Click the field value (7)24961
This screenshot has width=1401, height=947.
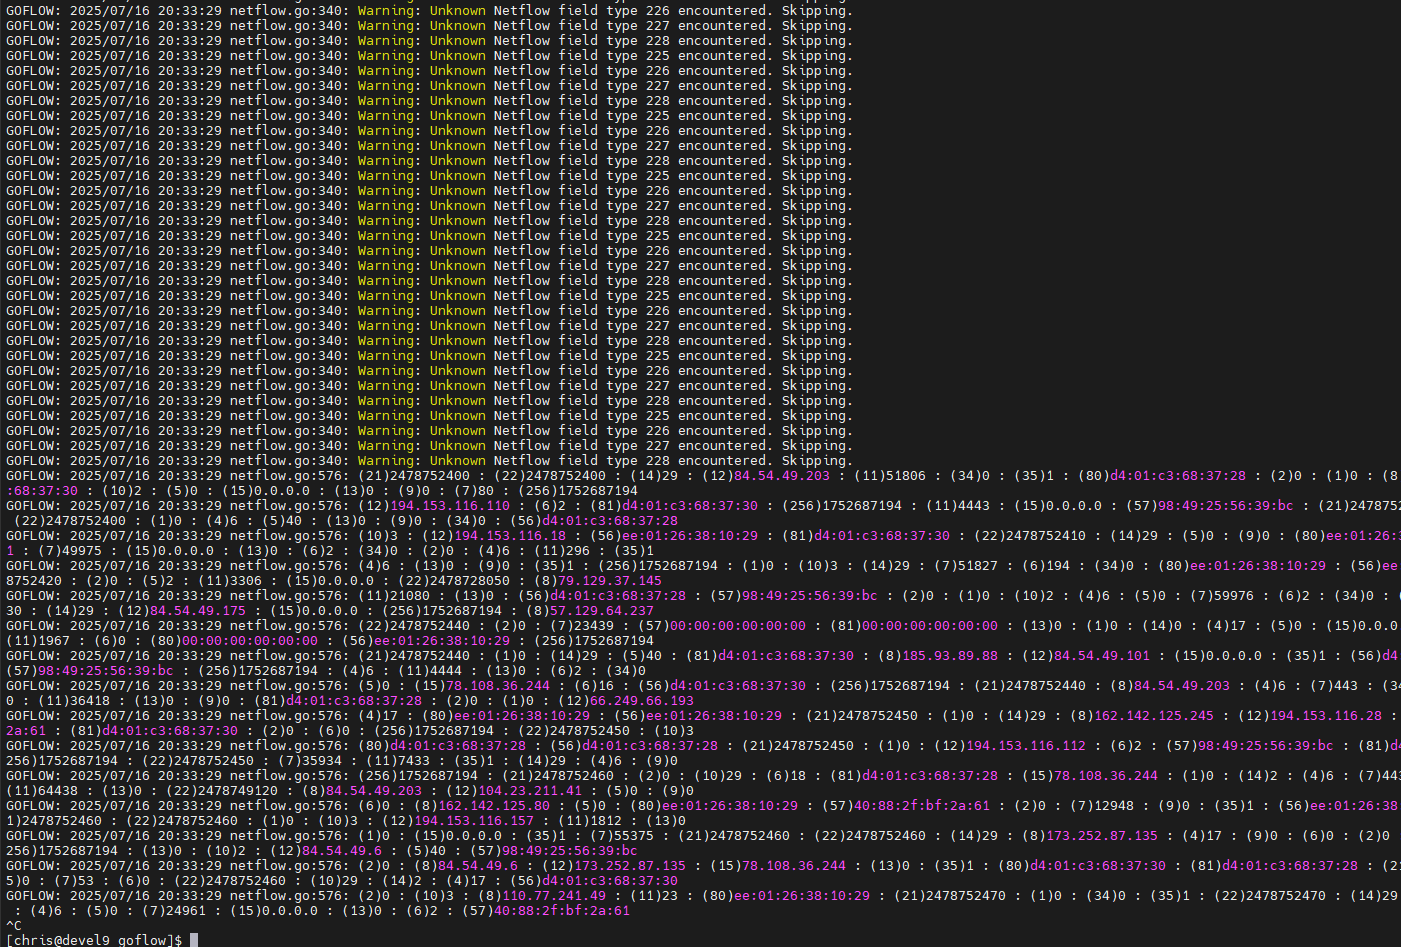coord(174,911)
